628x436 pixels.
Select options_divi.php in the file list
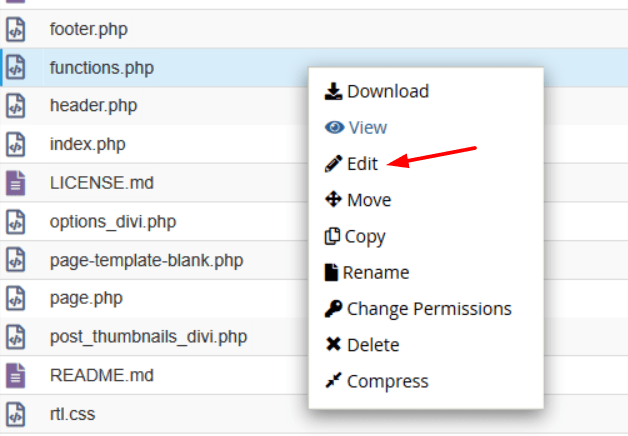[x=113, y=222]
